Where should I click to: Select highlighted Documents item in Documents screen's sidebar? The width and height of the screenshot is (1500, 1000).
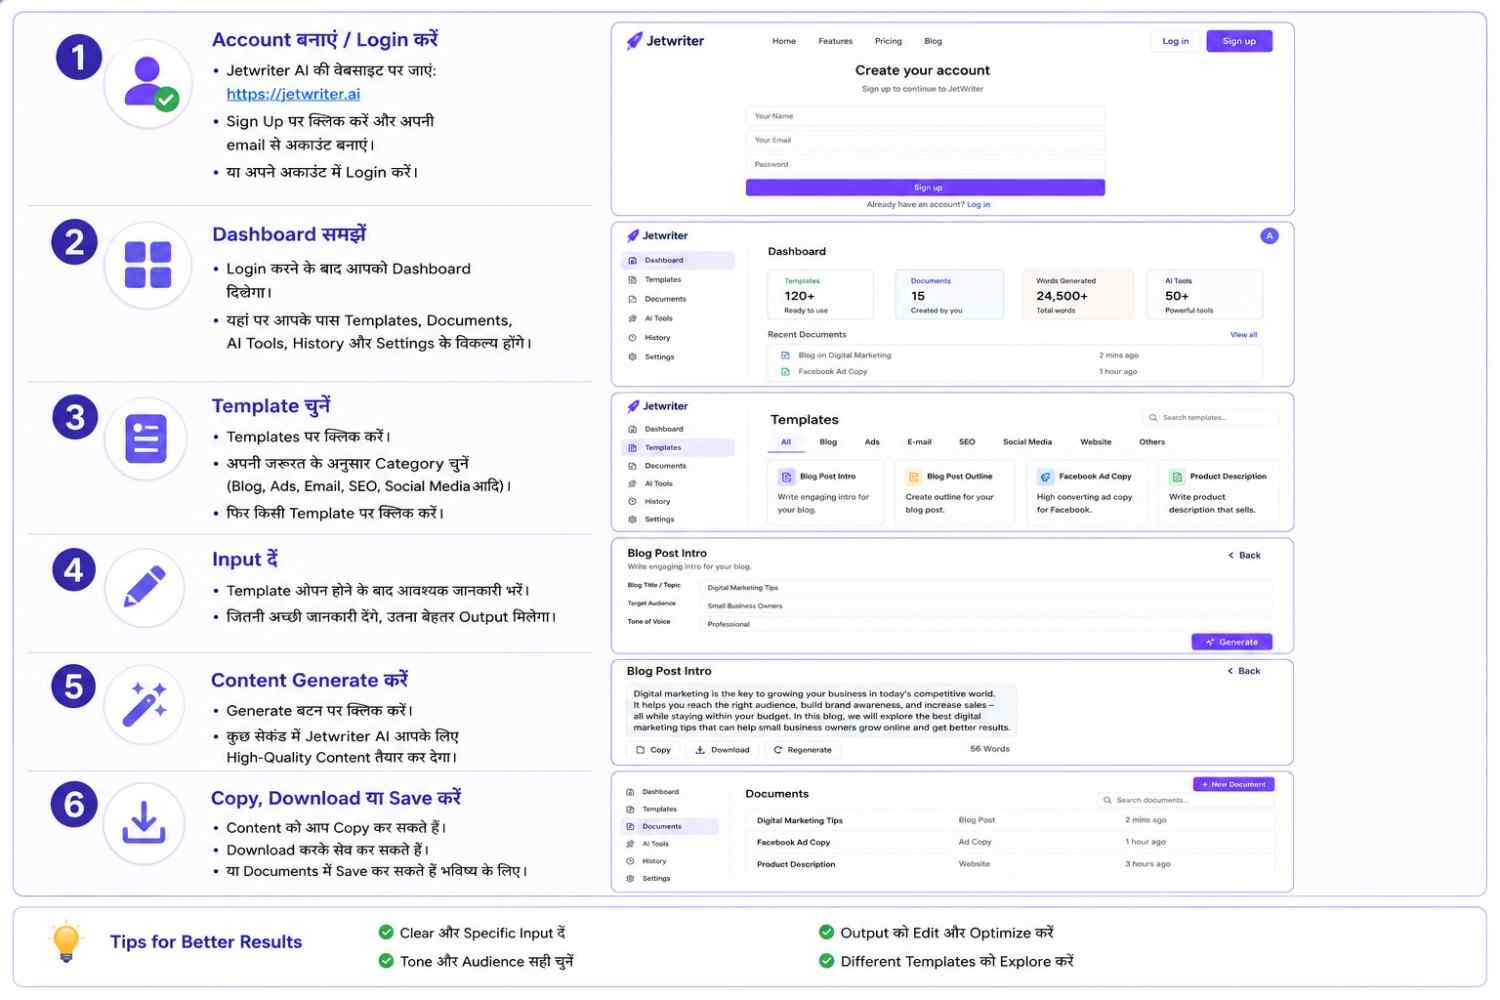pos(670,827)
